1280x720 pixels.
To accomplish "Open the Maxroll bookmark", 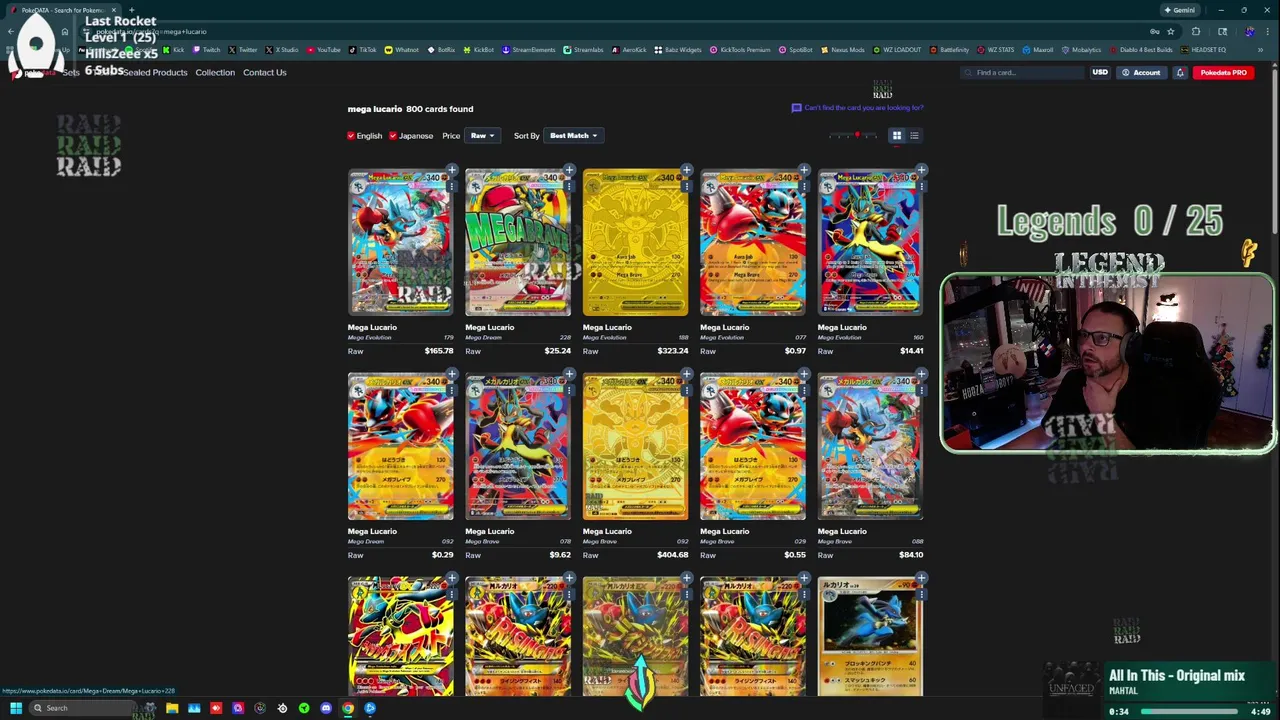I will pos(1039,50).
